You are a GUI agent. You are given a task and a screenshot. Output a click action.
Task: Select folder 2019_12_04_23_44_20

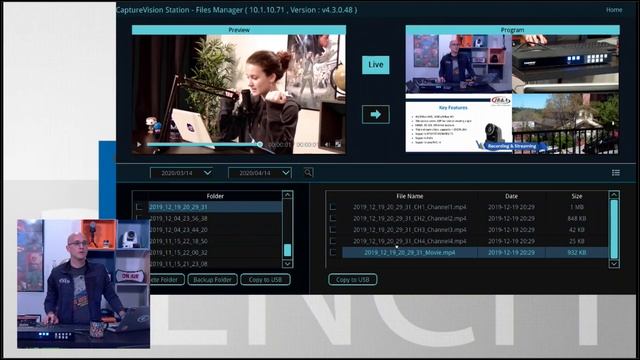(x=178, y=230)
